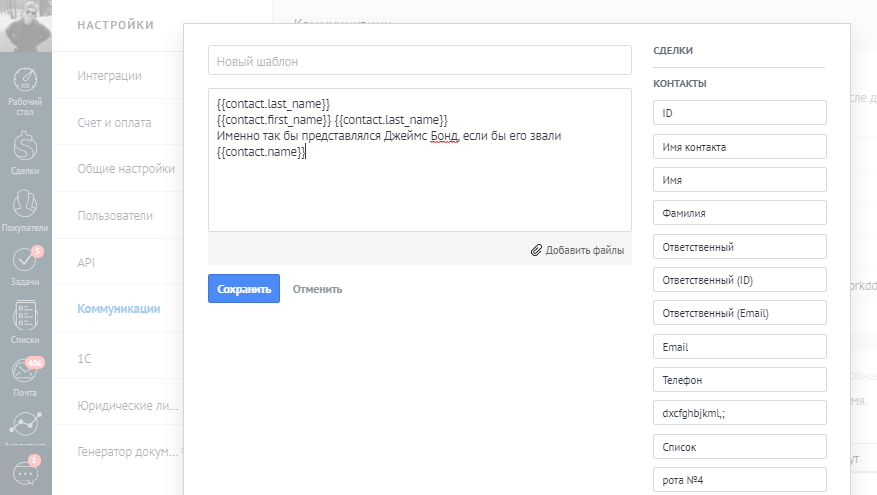Open the Почта mail icon
The width and height of the screenshot is (877, 495).
(x=26, y=372)
